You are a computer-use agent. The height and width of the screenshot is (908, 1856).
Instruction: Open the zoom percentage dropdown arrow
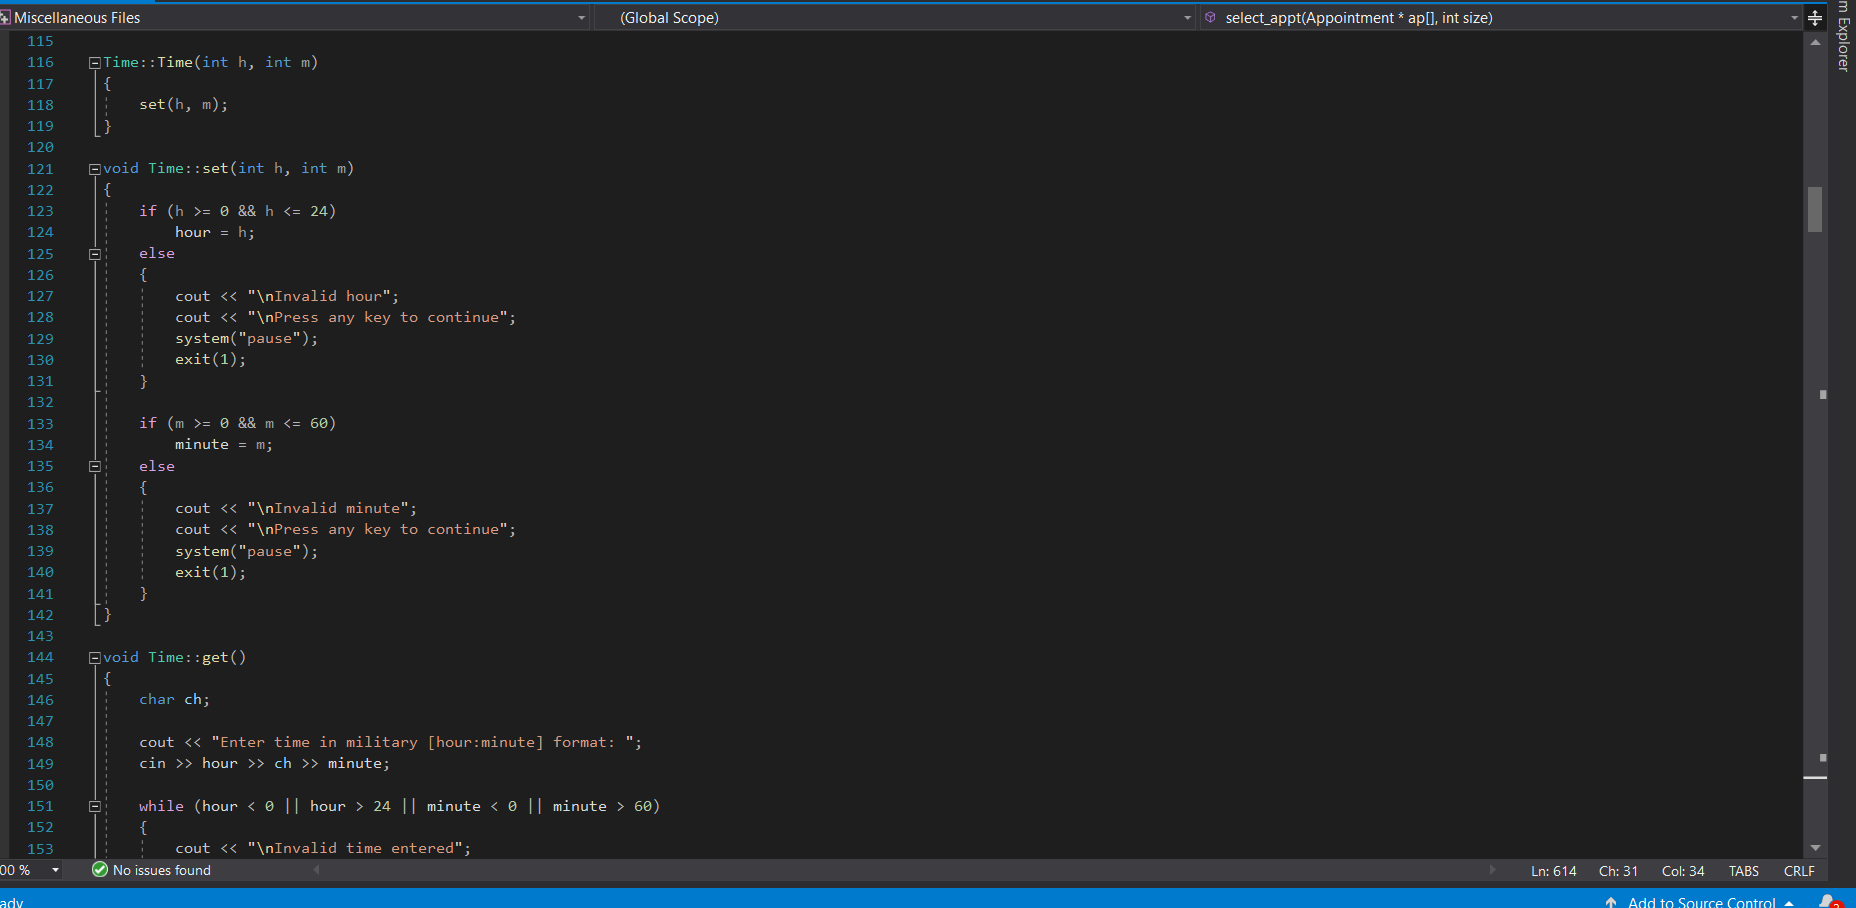point(56,870)
